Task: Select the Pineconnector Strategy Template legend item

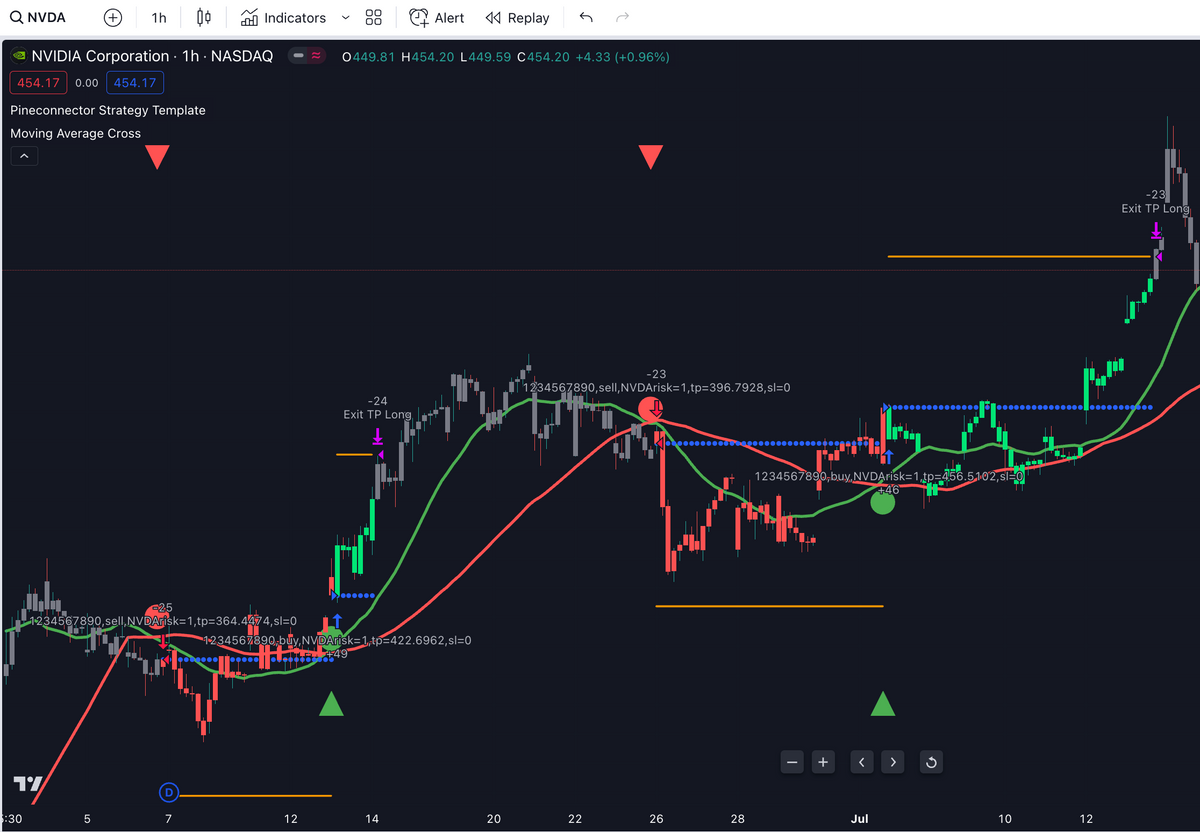Action: point(108,110)
